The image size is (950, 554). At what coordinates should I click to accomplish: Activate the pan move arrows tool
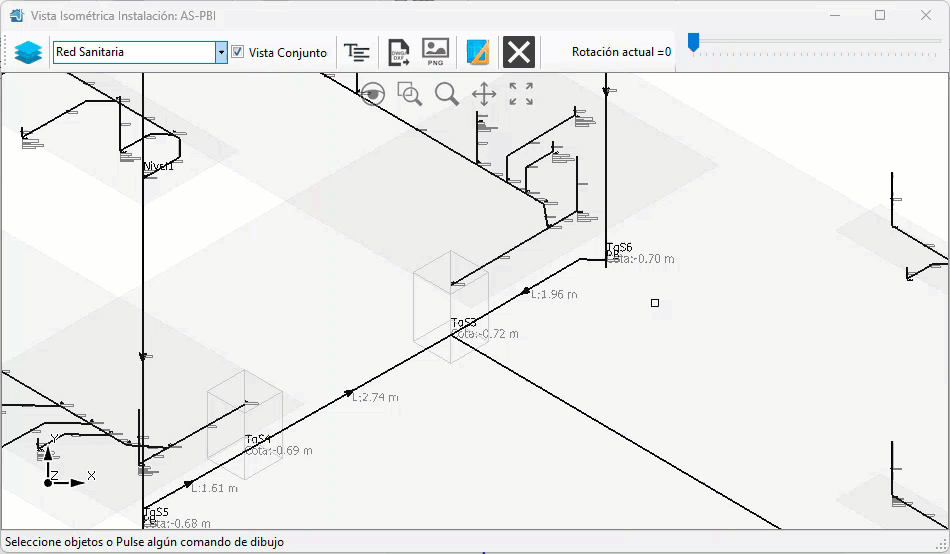484,94
